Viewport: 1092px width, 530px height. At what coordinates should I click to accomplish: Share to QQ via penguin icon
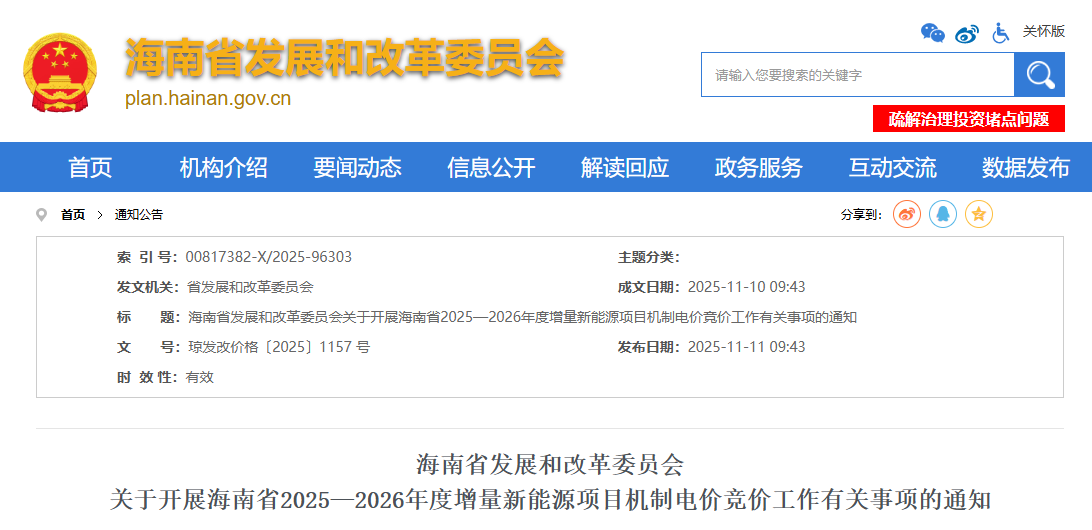point(943,214)
